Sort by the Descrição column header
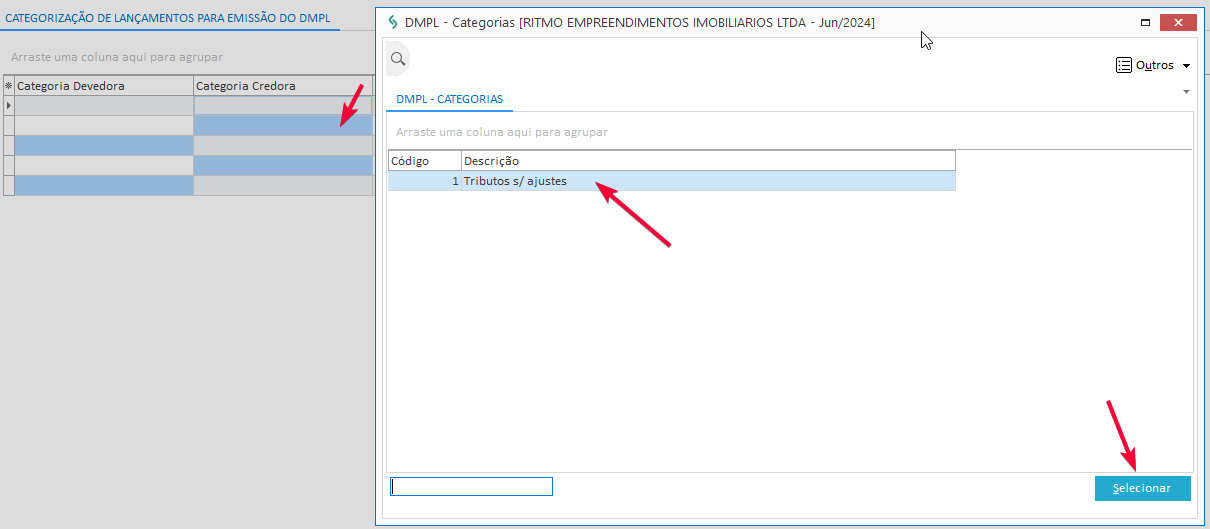 [708, 161]
